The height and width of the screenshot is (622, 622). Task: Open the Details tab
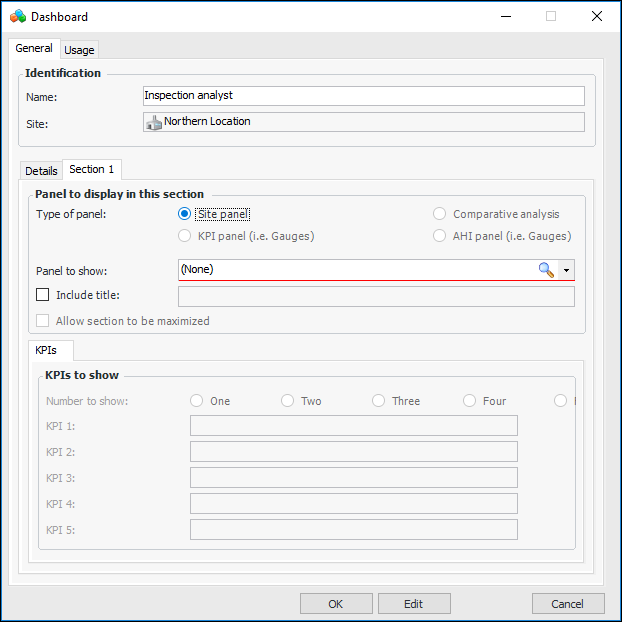click(x=41, y=171)
